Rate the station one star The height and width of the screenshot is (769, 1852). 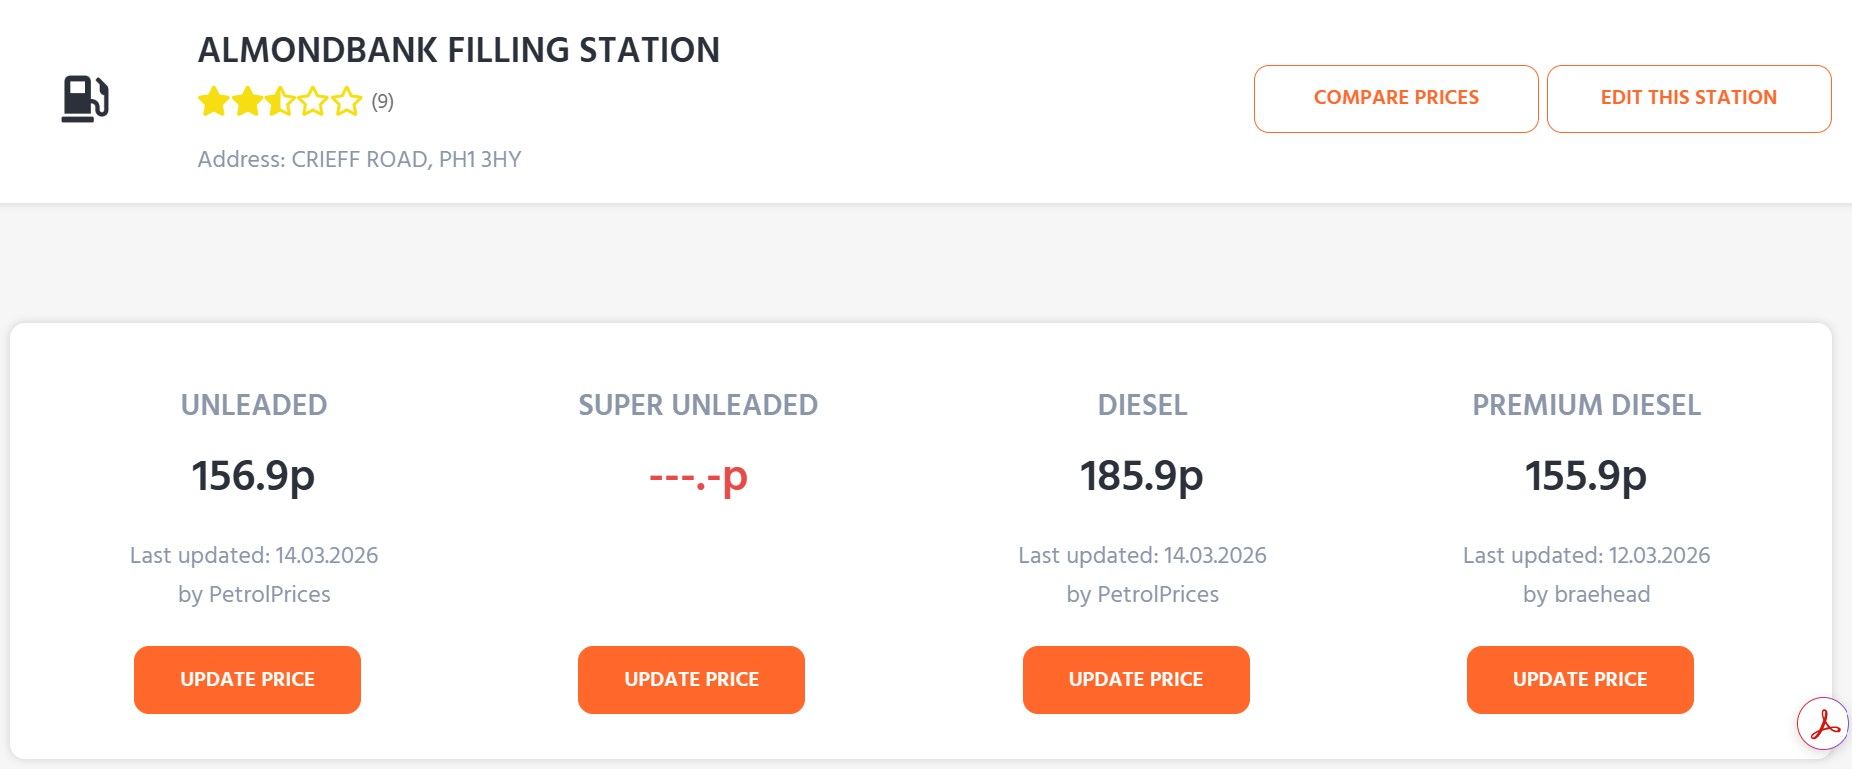[x=214, y=101]
